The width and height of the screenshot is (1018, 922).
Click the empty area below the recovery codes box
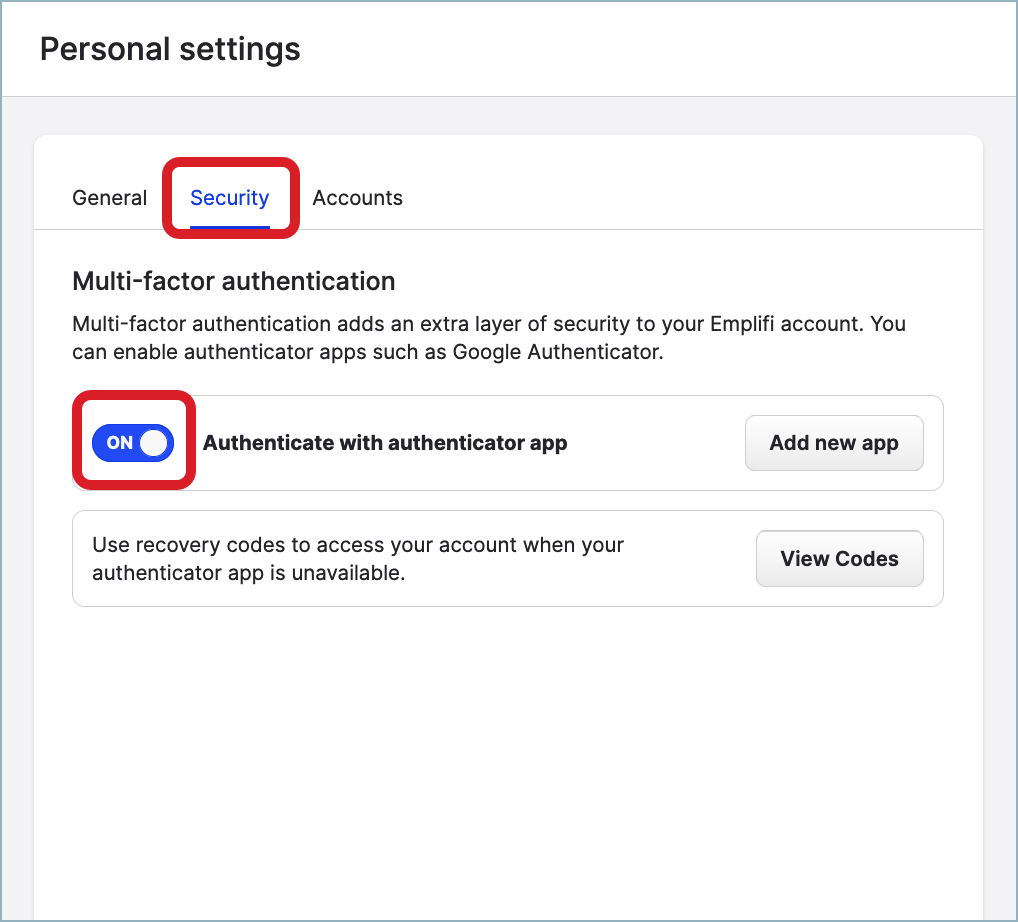[507, 750]
